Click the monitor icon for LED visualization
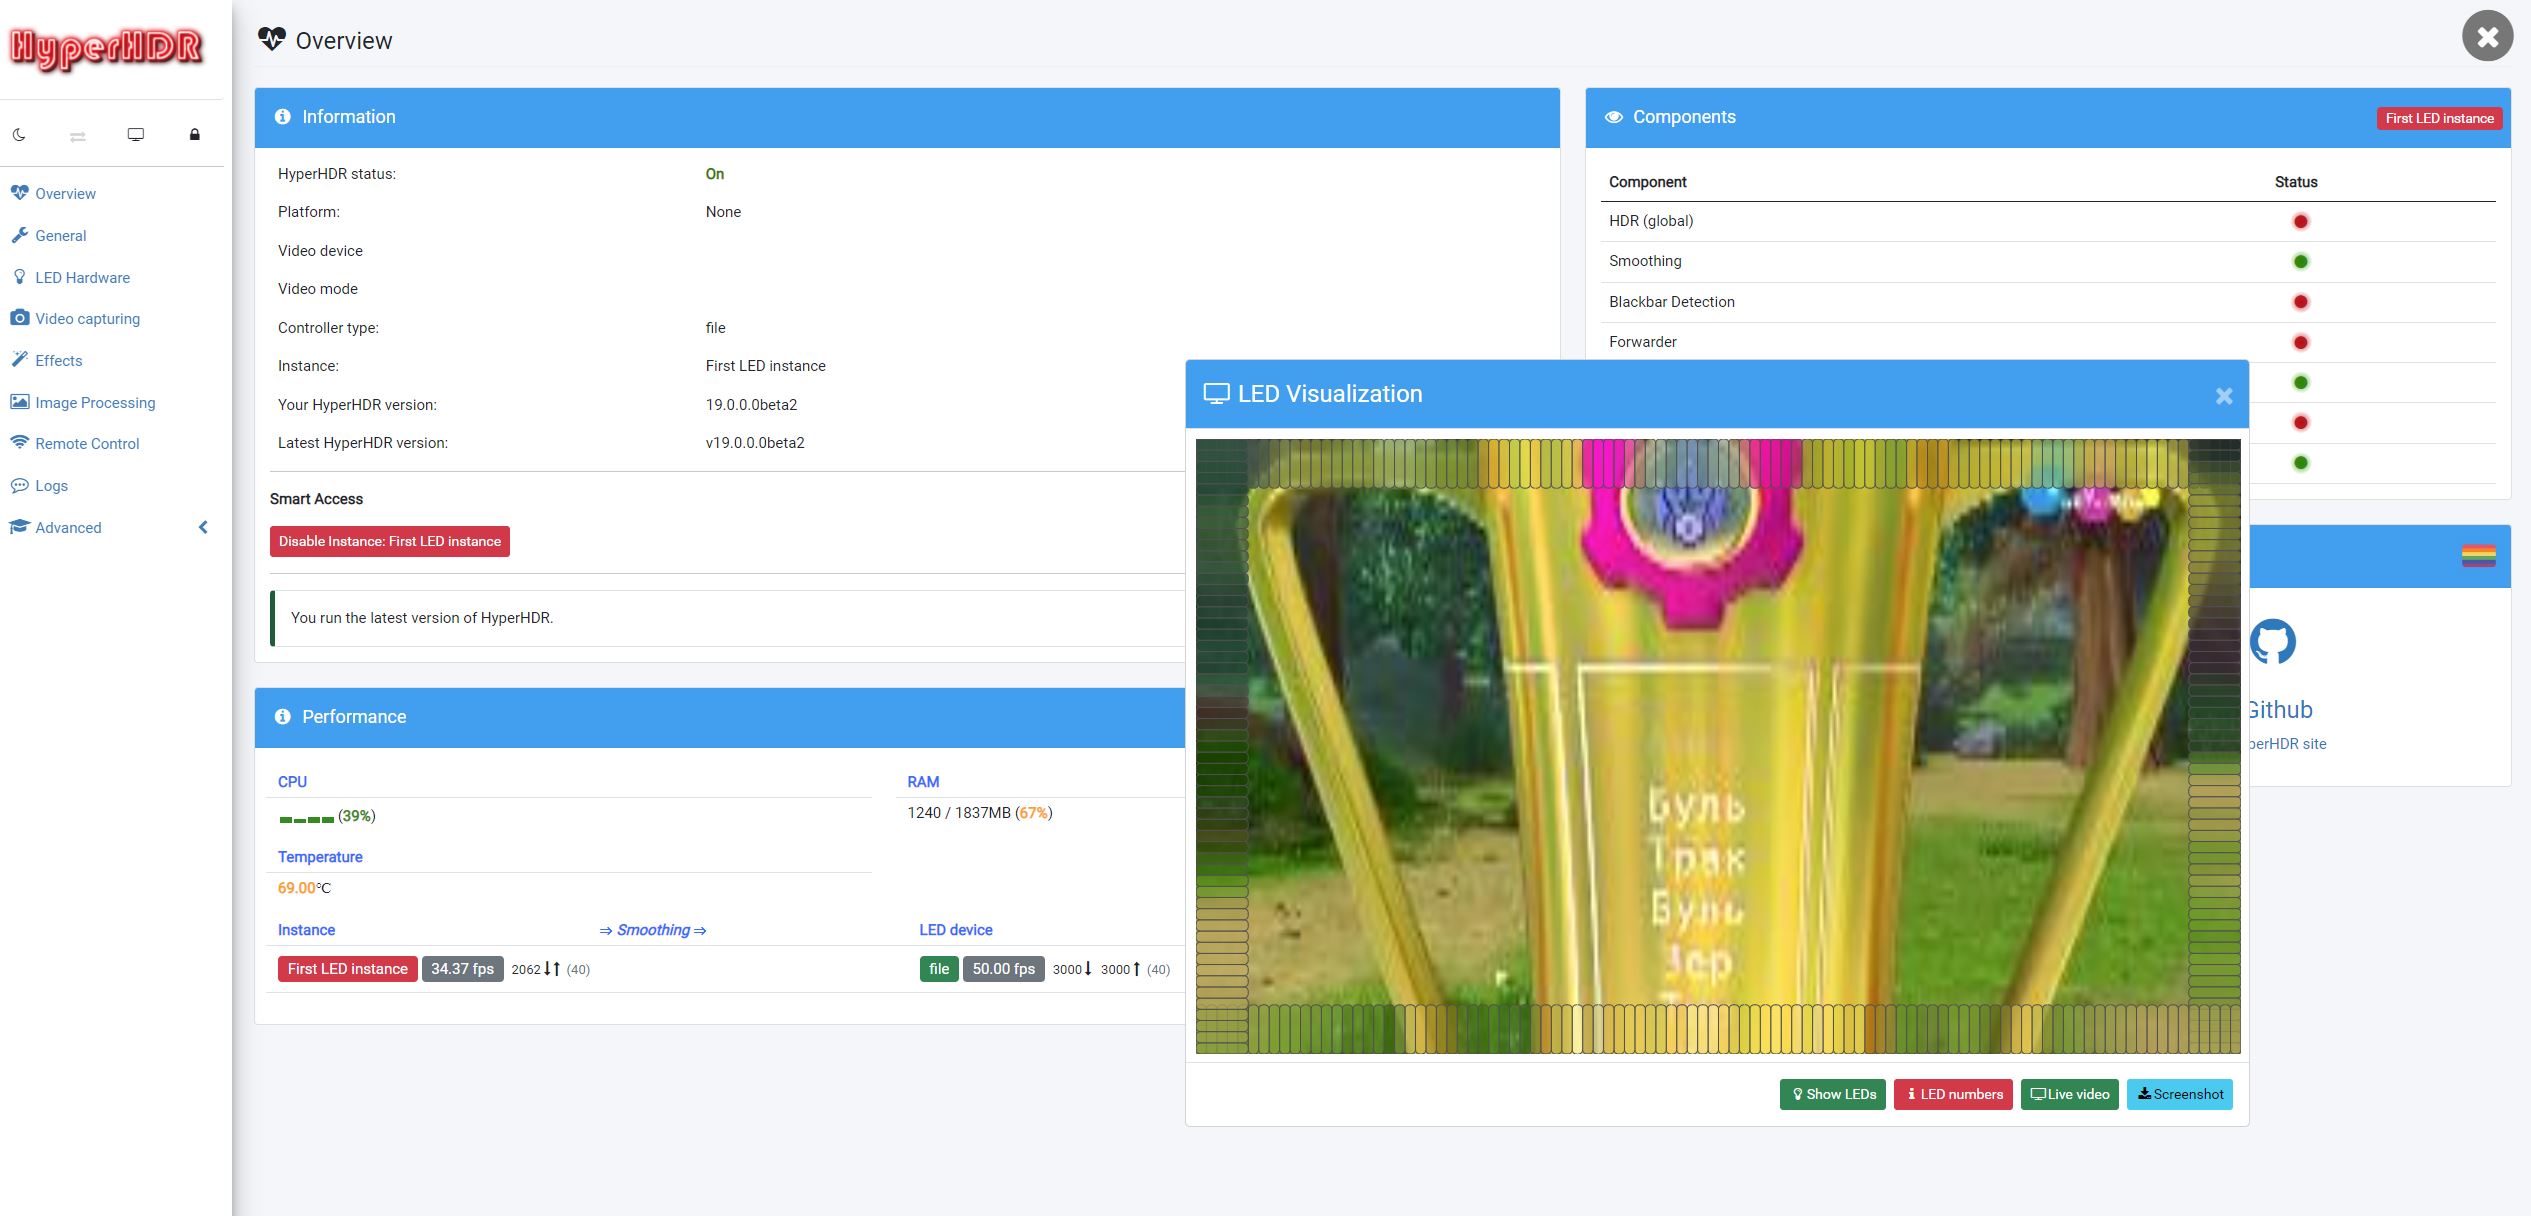The width and height of the screenshot is (2531, 1216). tap(136, 134)
